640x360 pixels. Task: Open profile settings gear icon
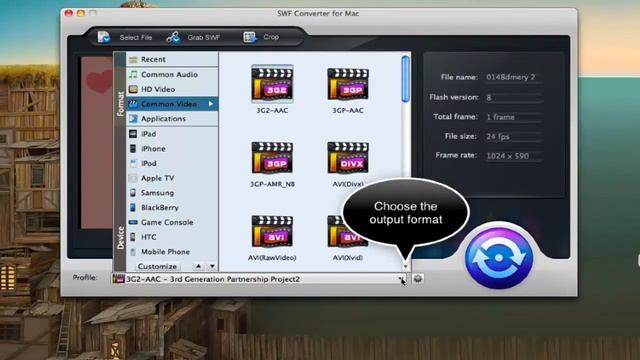(418, 279)
